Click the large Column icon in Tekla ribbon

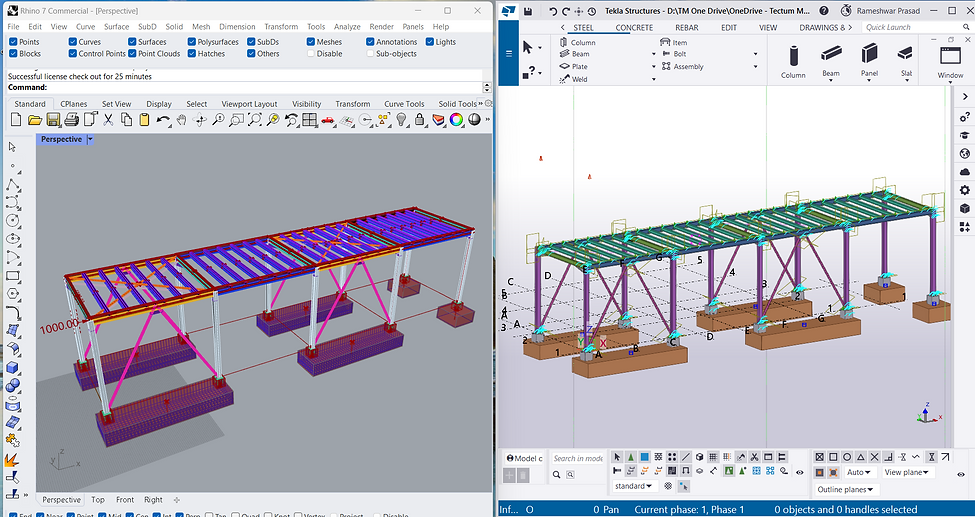coord(793,60)
